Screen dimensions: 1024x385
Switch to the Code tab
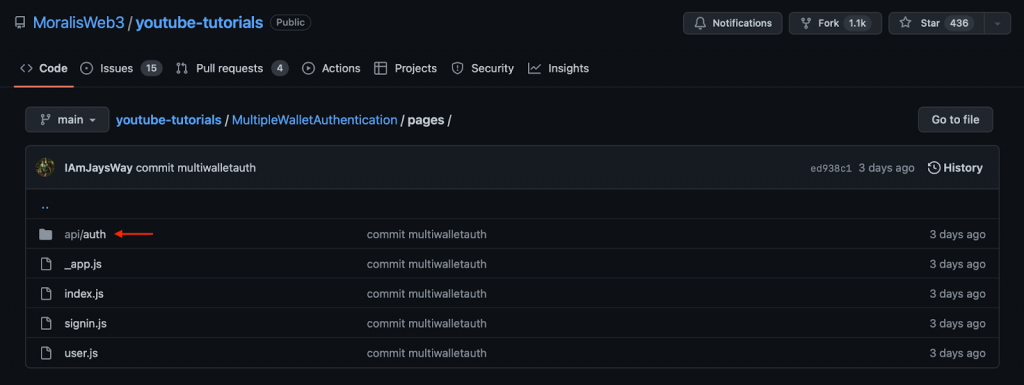pos(44,68)
